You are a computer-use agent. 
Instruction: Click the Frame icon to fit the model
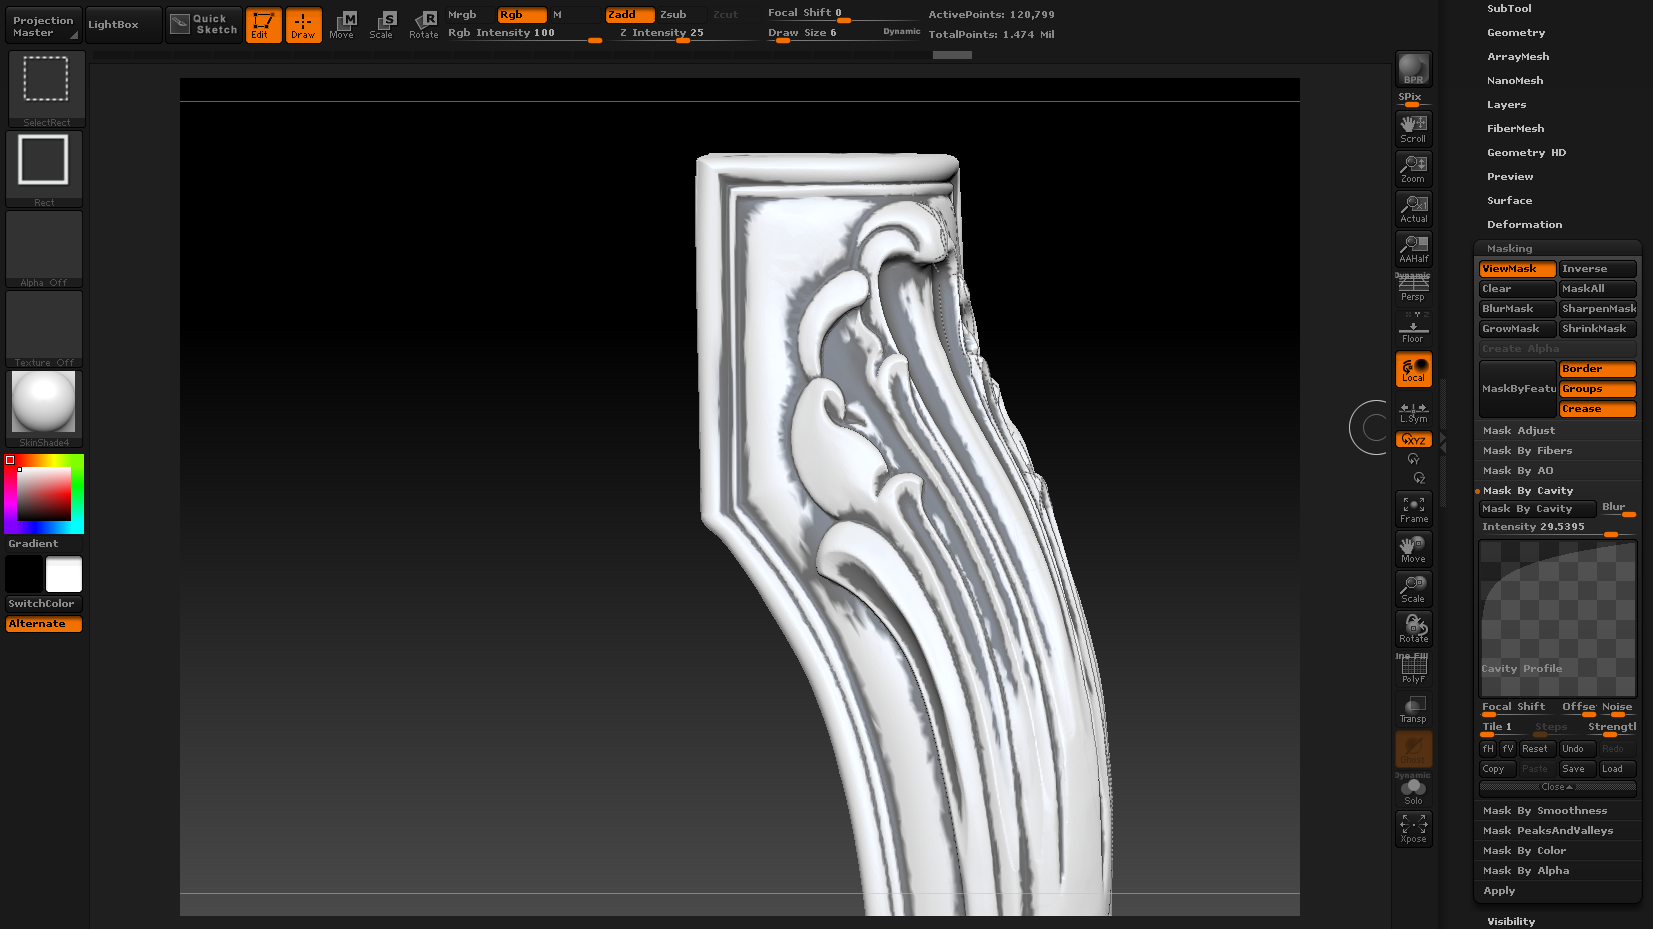(x=1413, y=508)
